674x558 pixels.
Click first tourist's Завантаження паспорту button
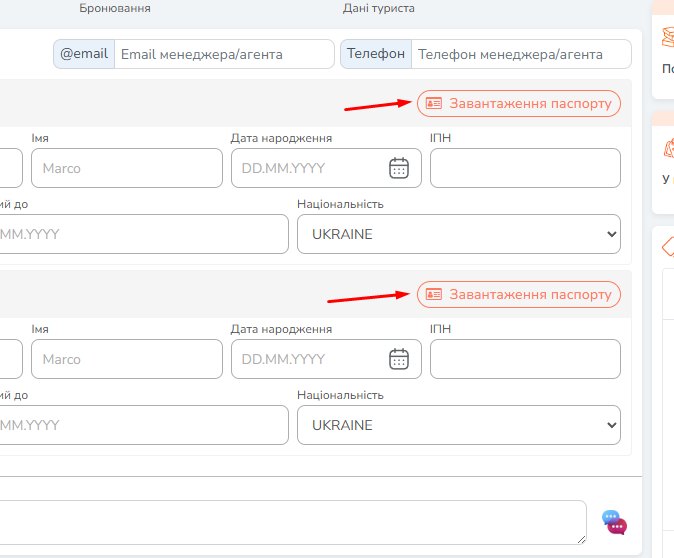click(519, 103)
